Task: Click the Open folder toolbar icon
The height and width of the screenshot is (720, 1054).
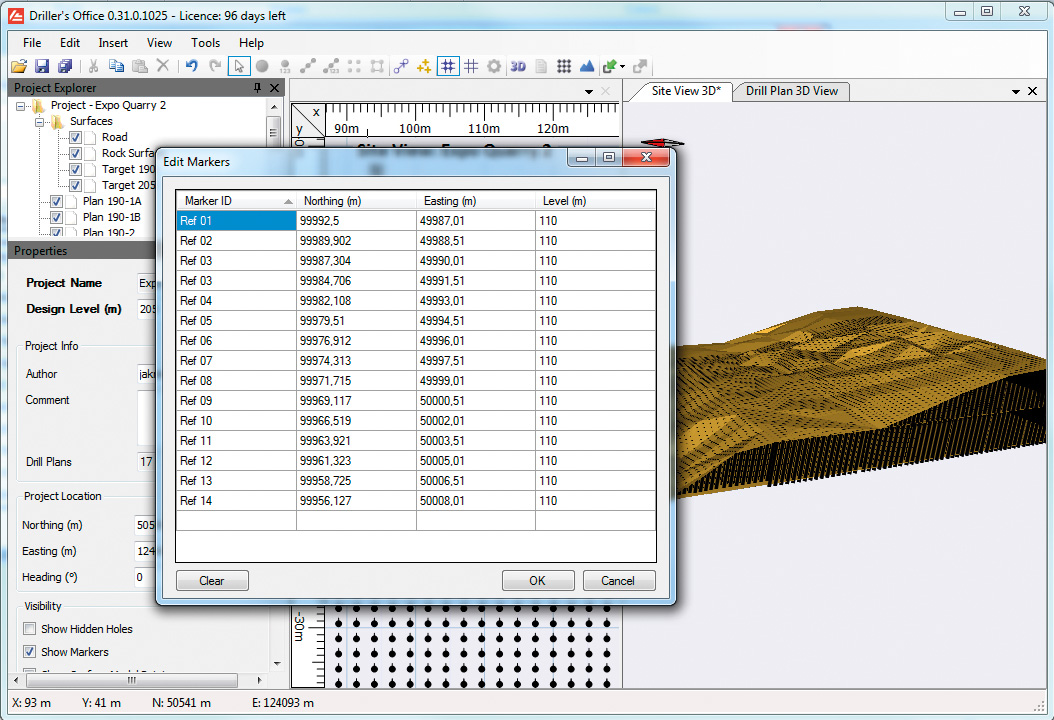Action: (x=19, y=66)
